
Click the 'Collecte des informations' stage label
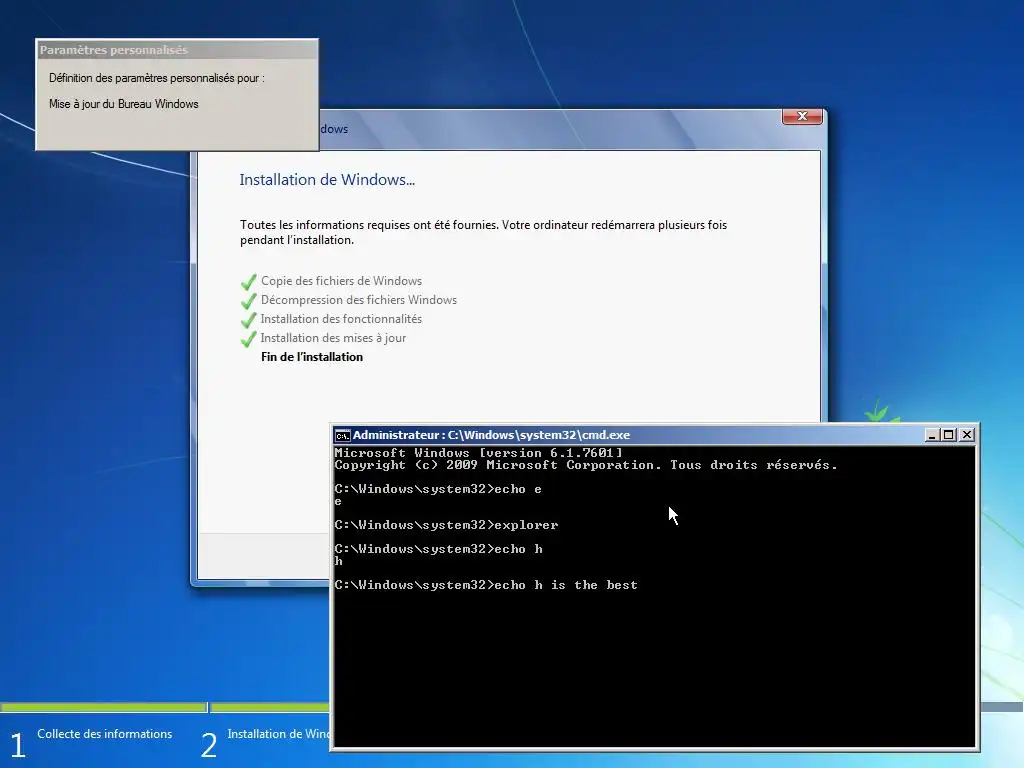pos(104,734)
